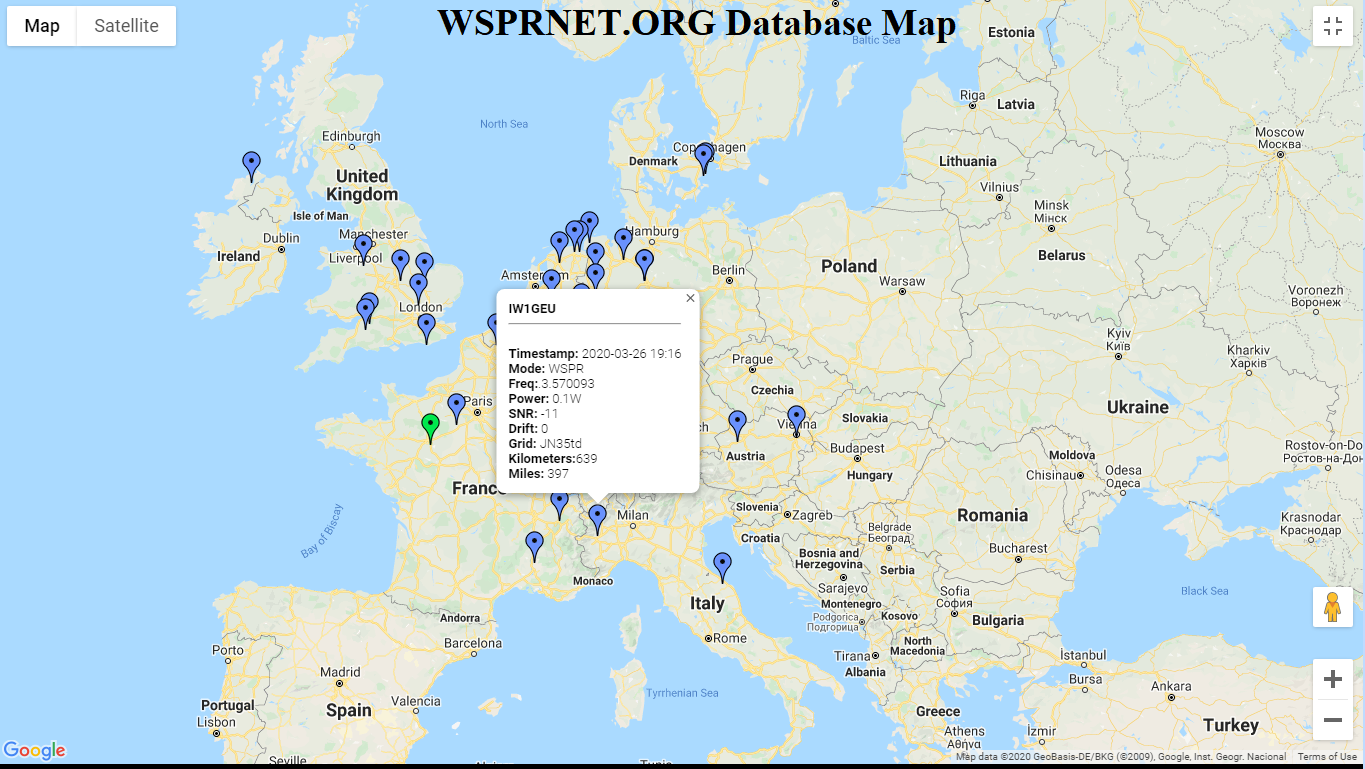Screen dimensions: 1365x769
Task: Select the marker above Amsterdam label
Action: 559,246
